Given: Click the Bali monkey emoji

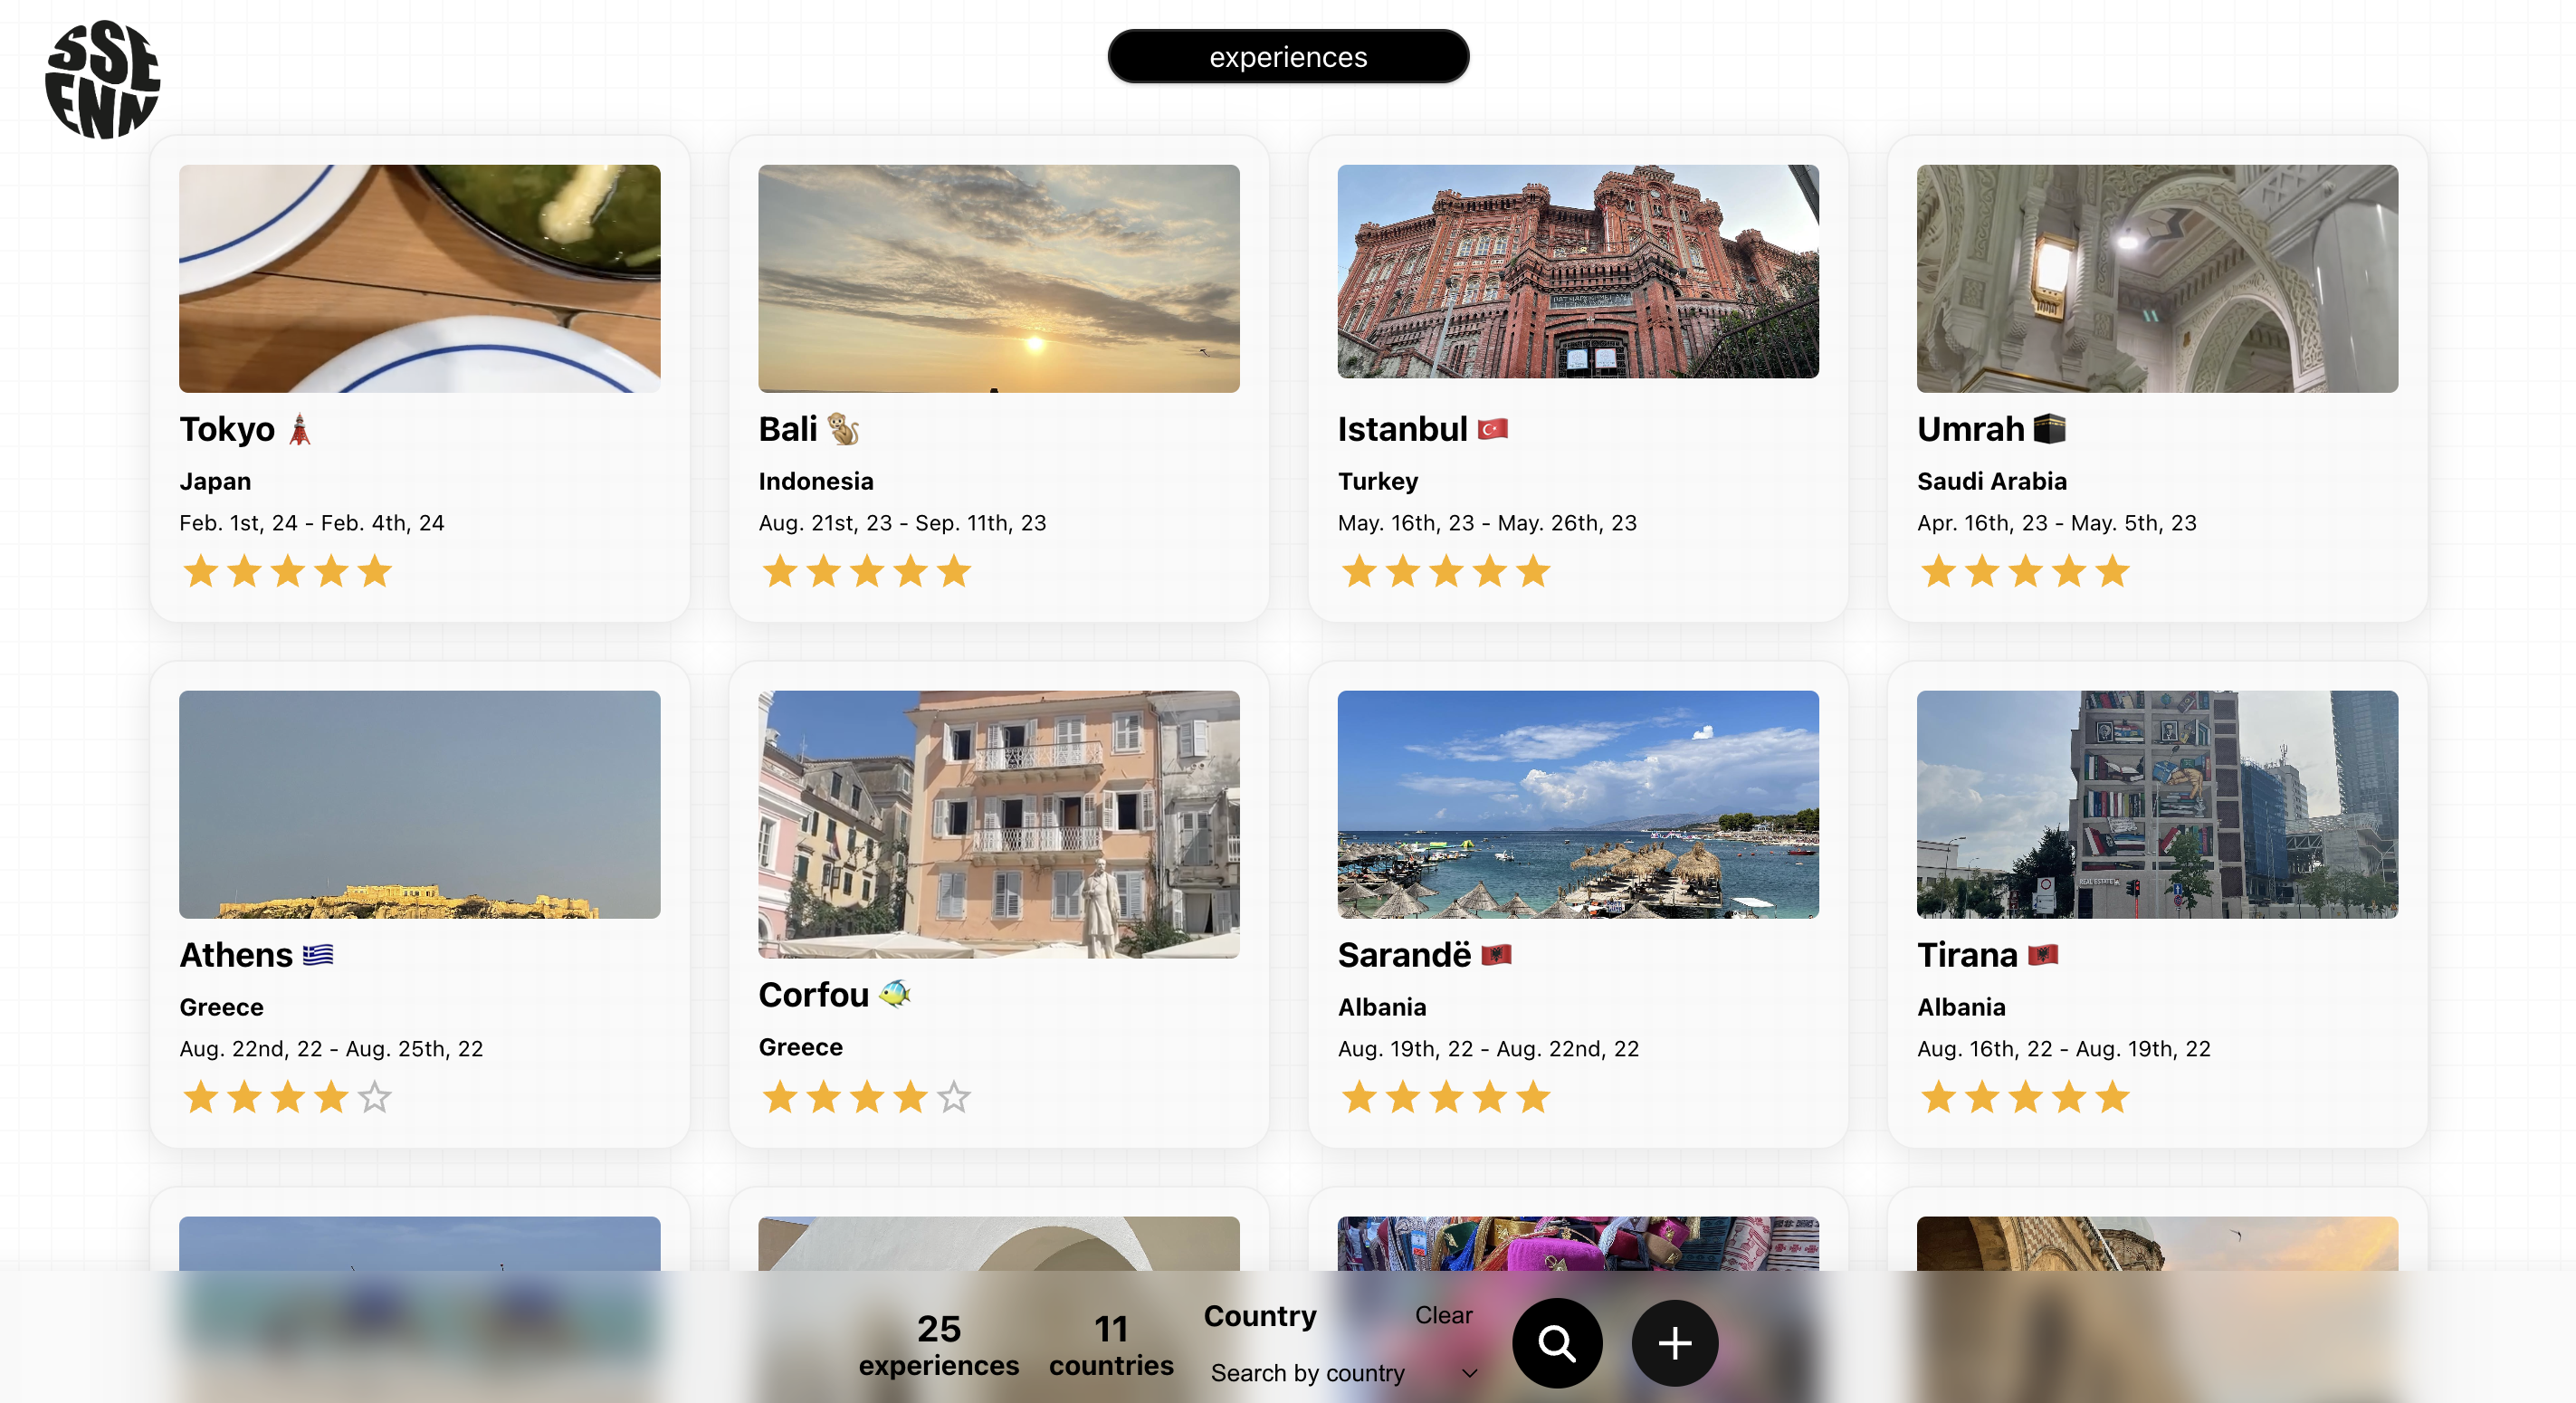Looking at the screenshot, I should pyautogui.click(x=843, y=430).
